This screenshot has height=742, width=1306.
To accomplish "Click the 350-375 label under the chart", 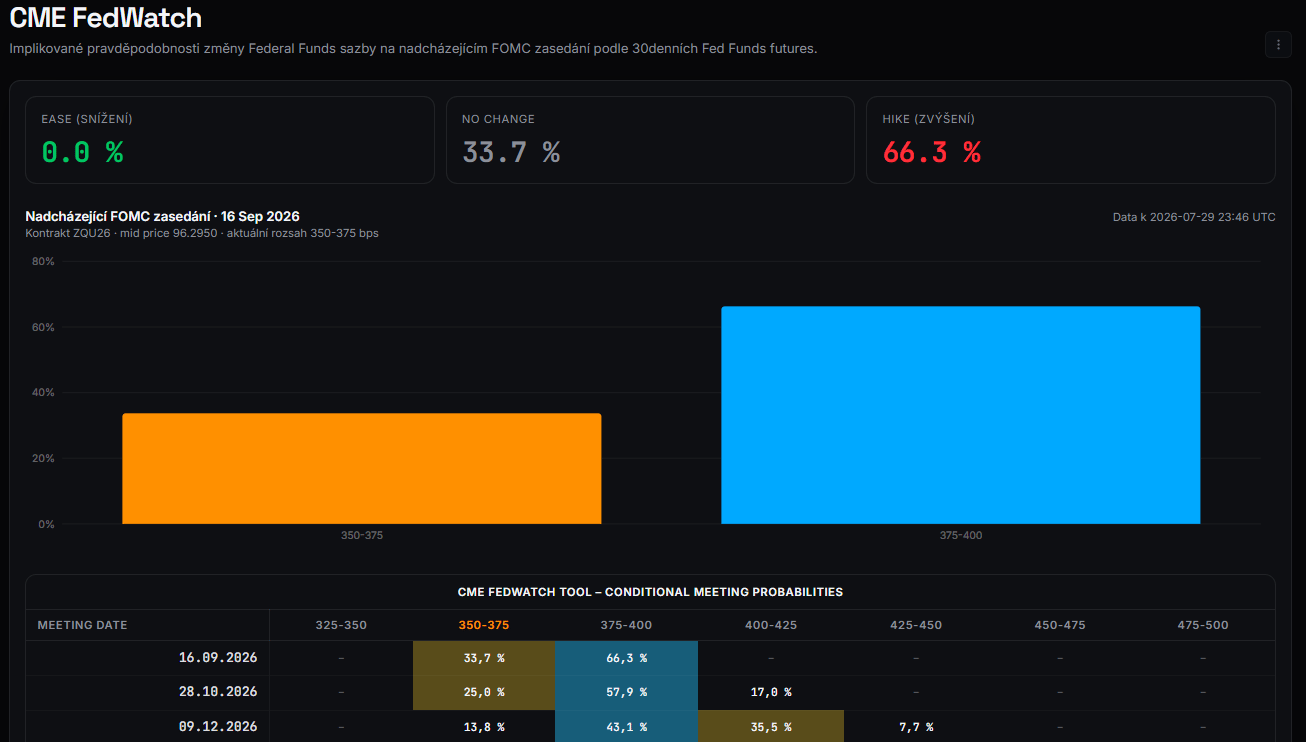I will (x=362, y=536).
